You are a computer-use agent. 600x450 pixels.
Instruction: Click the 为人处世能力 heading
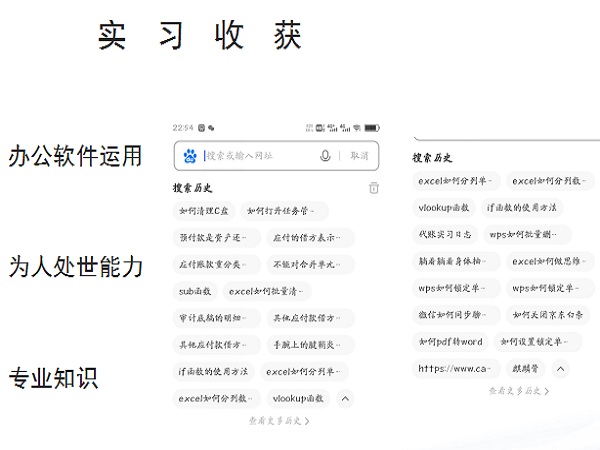coord(75,267)
